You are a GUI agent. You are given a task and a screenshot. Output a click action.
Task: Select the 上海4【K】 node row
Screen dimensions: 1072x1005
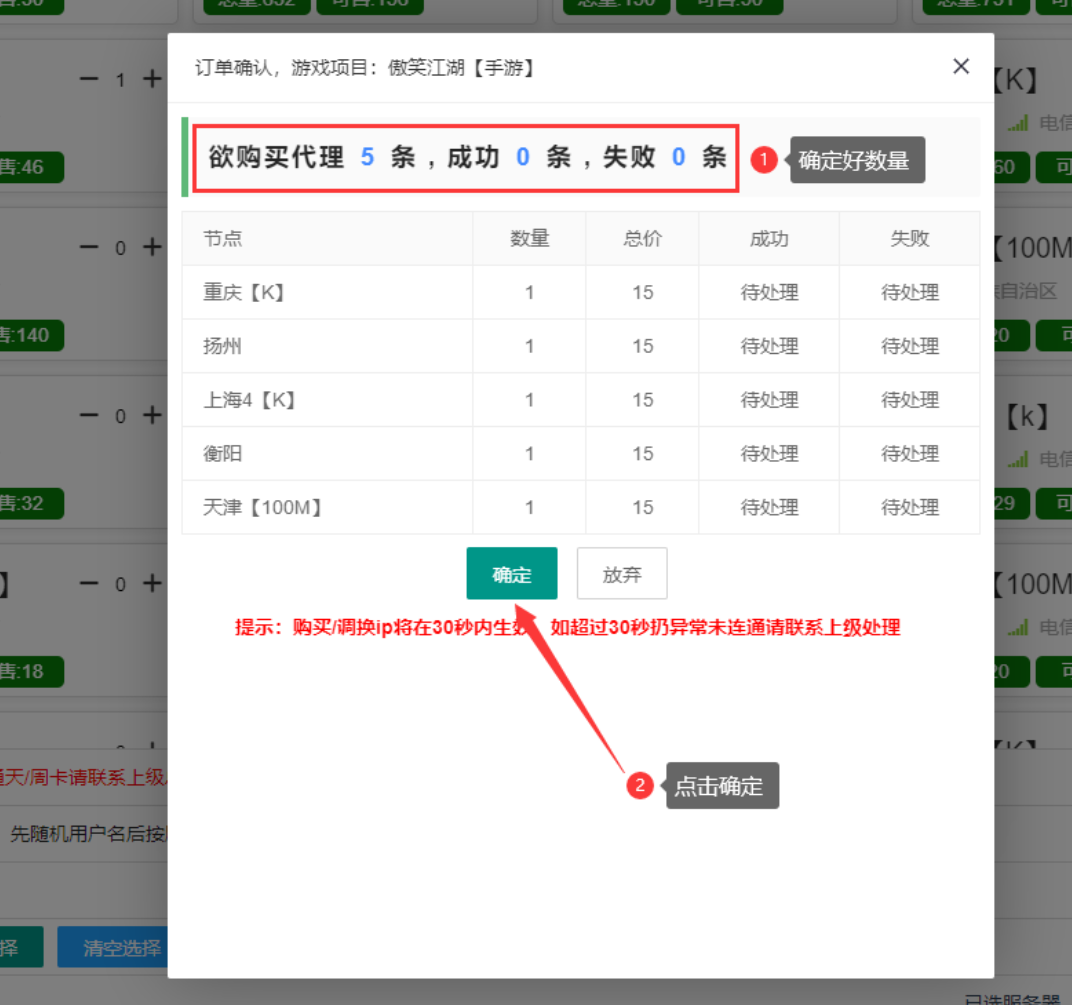click(x=580, y=400)
